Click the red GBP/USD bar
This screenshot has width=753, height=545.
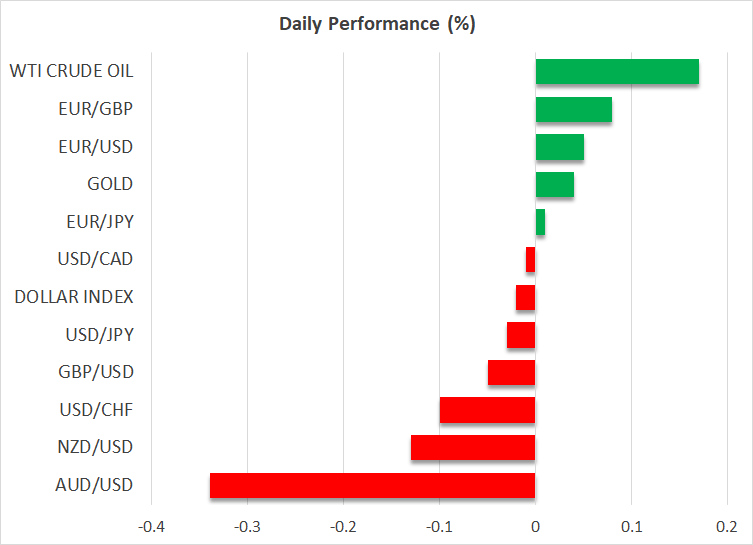point(511,372)
